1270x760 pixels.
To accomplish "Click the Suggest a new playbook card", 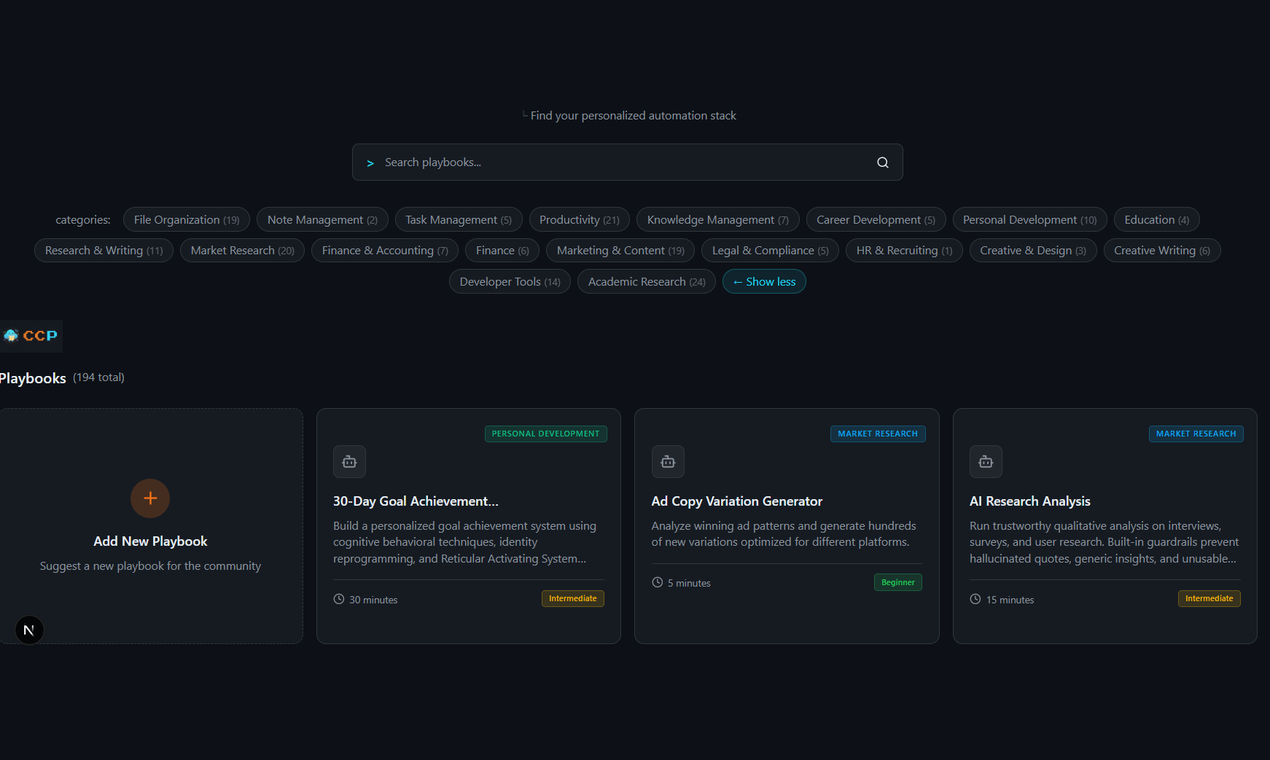I will coord(150,565).
